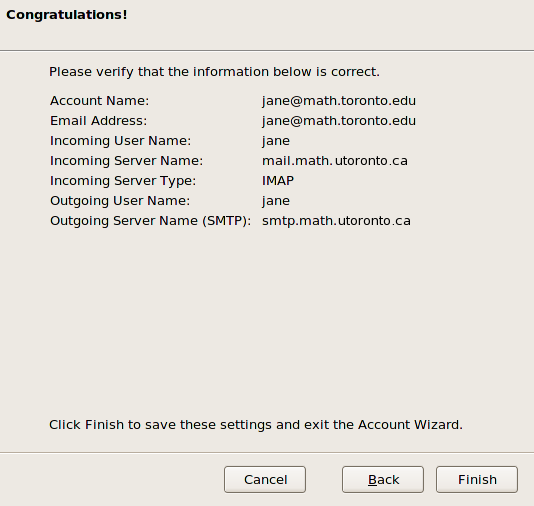Image resolution: width=534 pixels, height=506 pixels.
Task: Select the Account Name value jane@math.toronto.edu
Action: point(339,101)
